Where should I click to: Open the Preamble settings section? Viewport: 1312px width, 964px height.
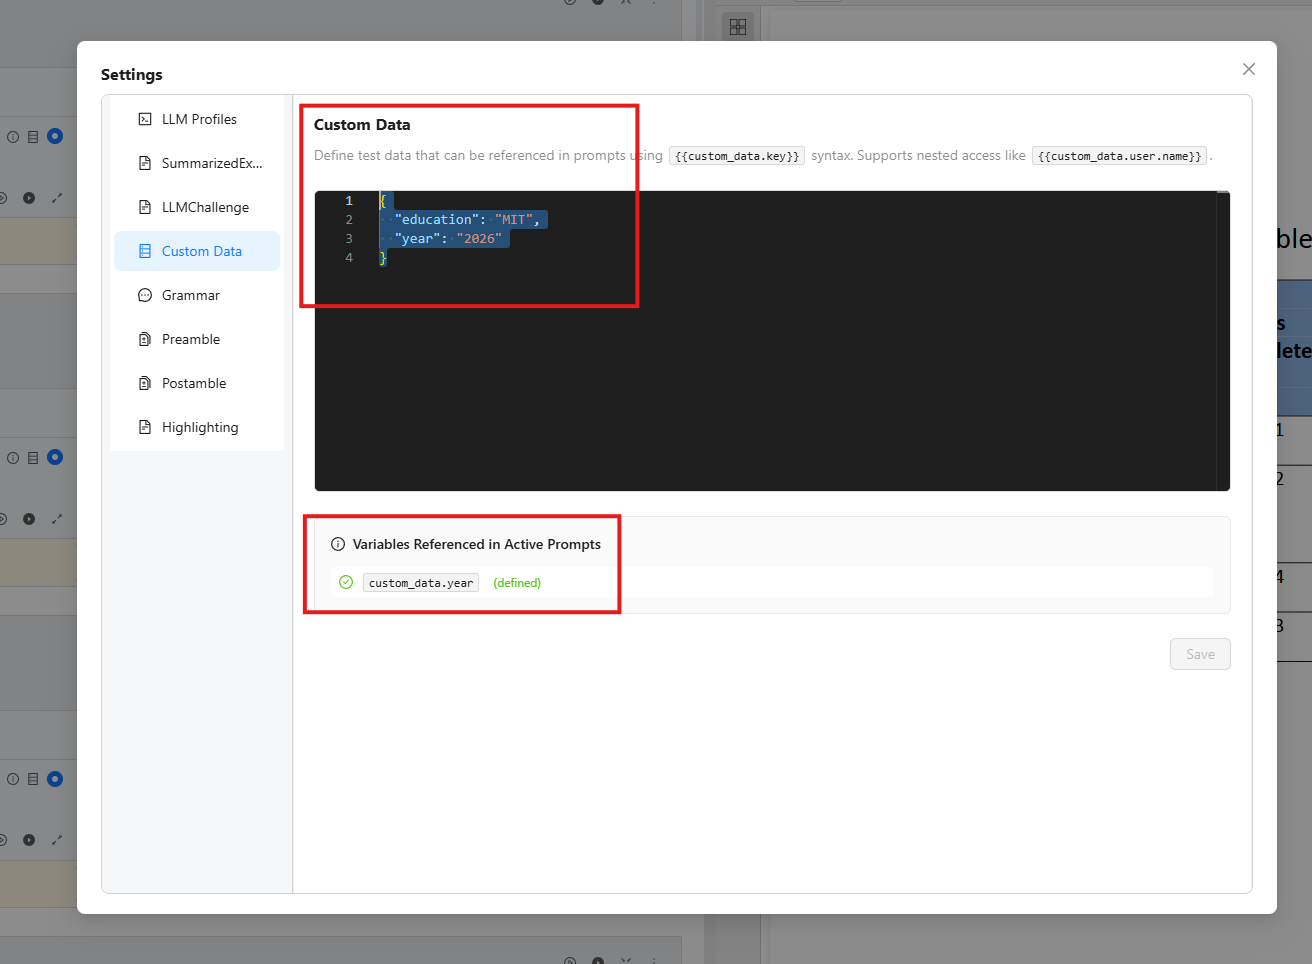coord(190,338)
